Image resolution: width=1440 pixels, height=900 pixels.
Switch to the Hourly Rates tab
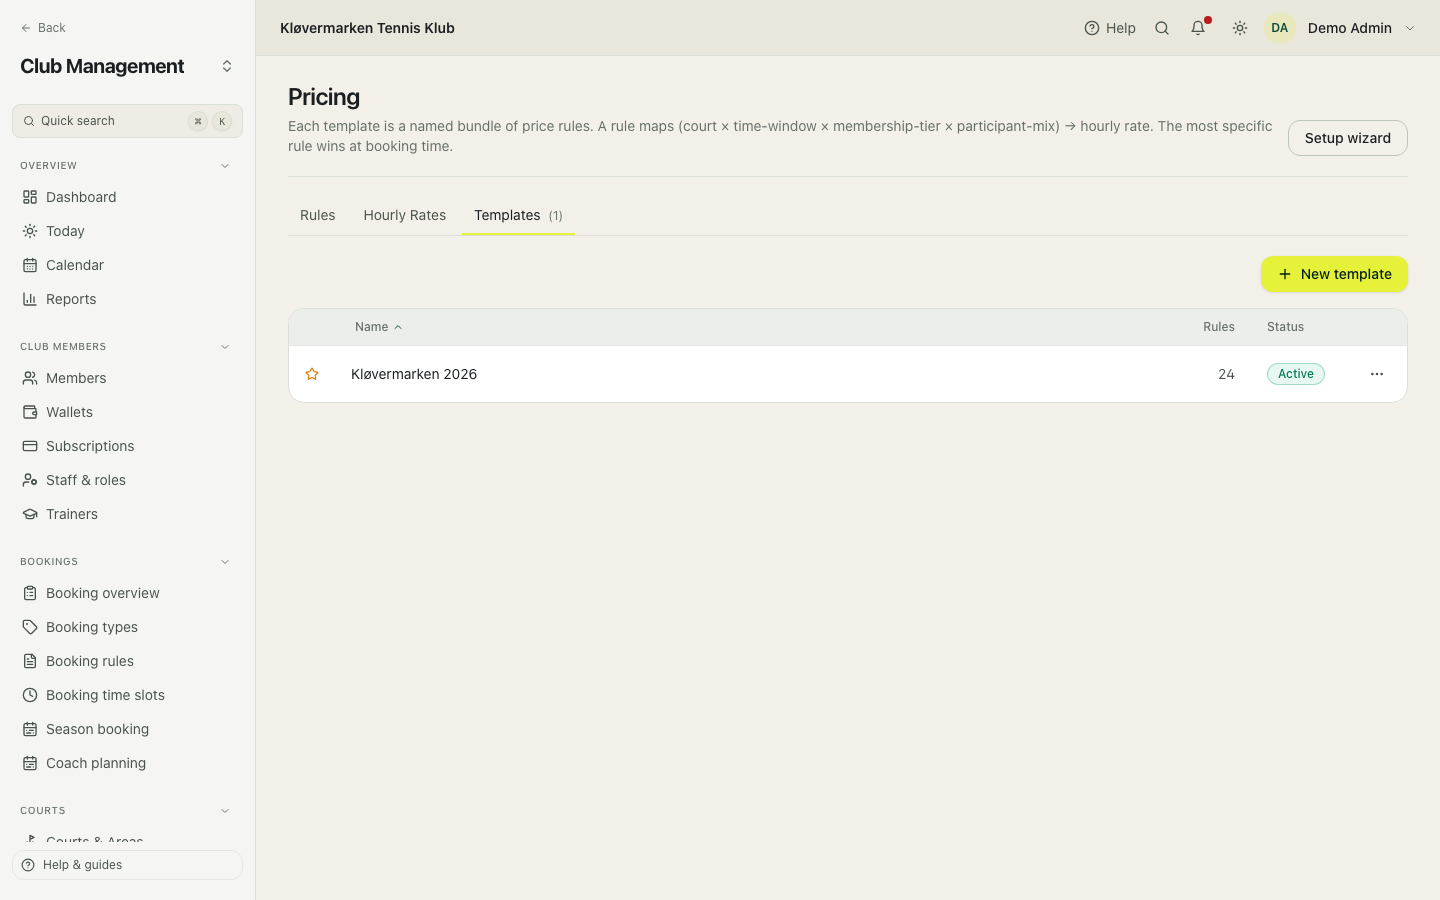405,215
